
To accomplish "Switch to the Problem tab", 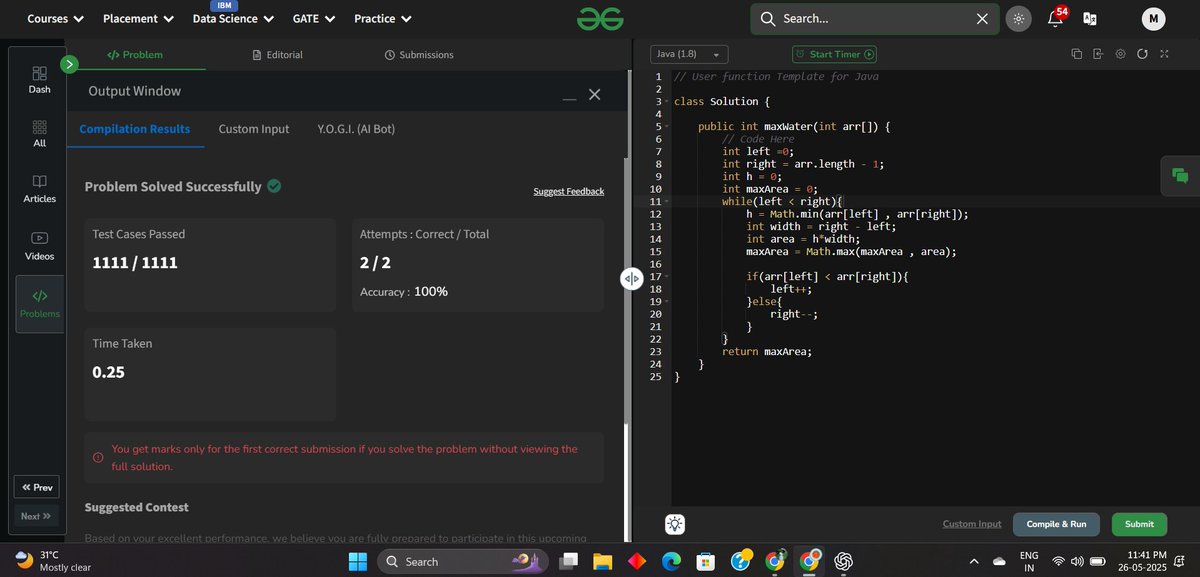I will (x=135, y=55).
